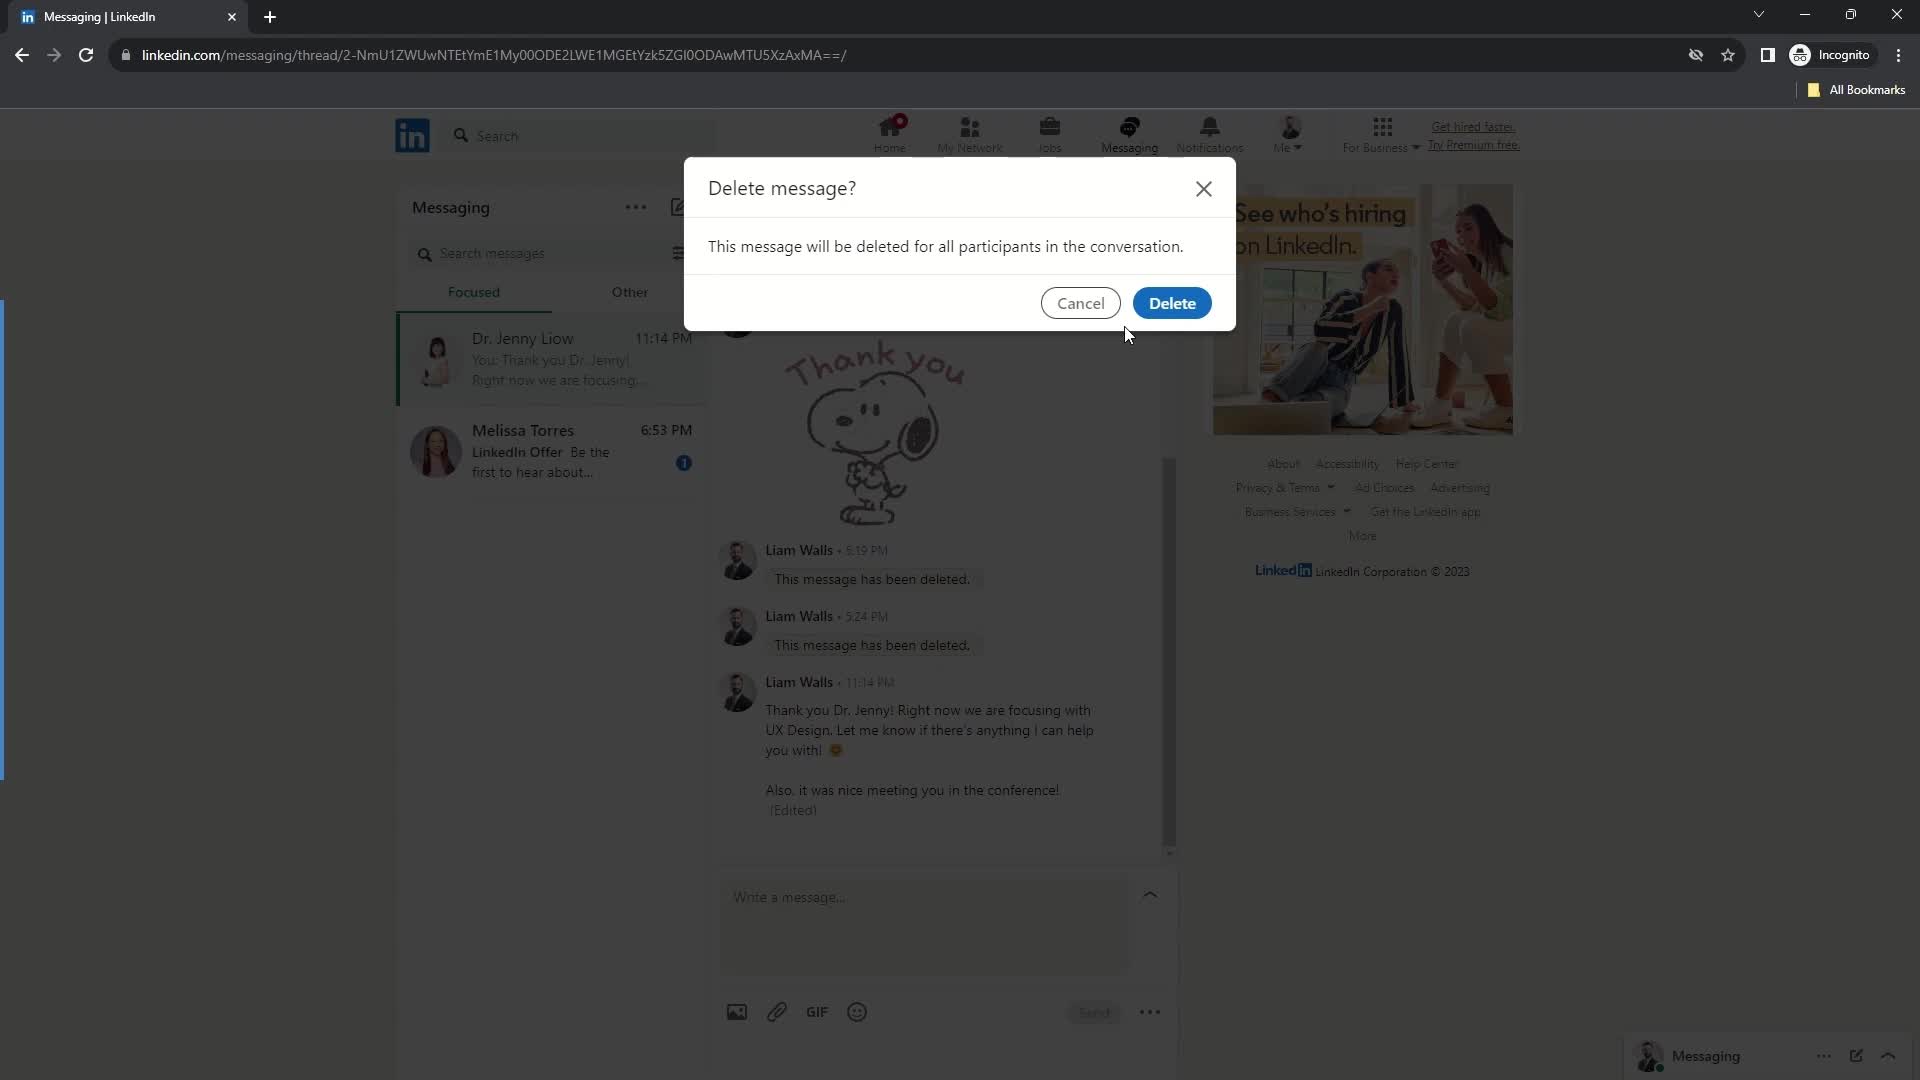The image size is (1920, 1080).
Task: Expand the bottom Messaging overlay chevron
Action: (x=1888, y=1056)
